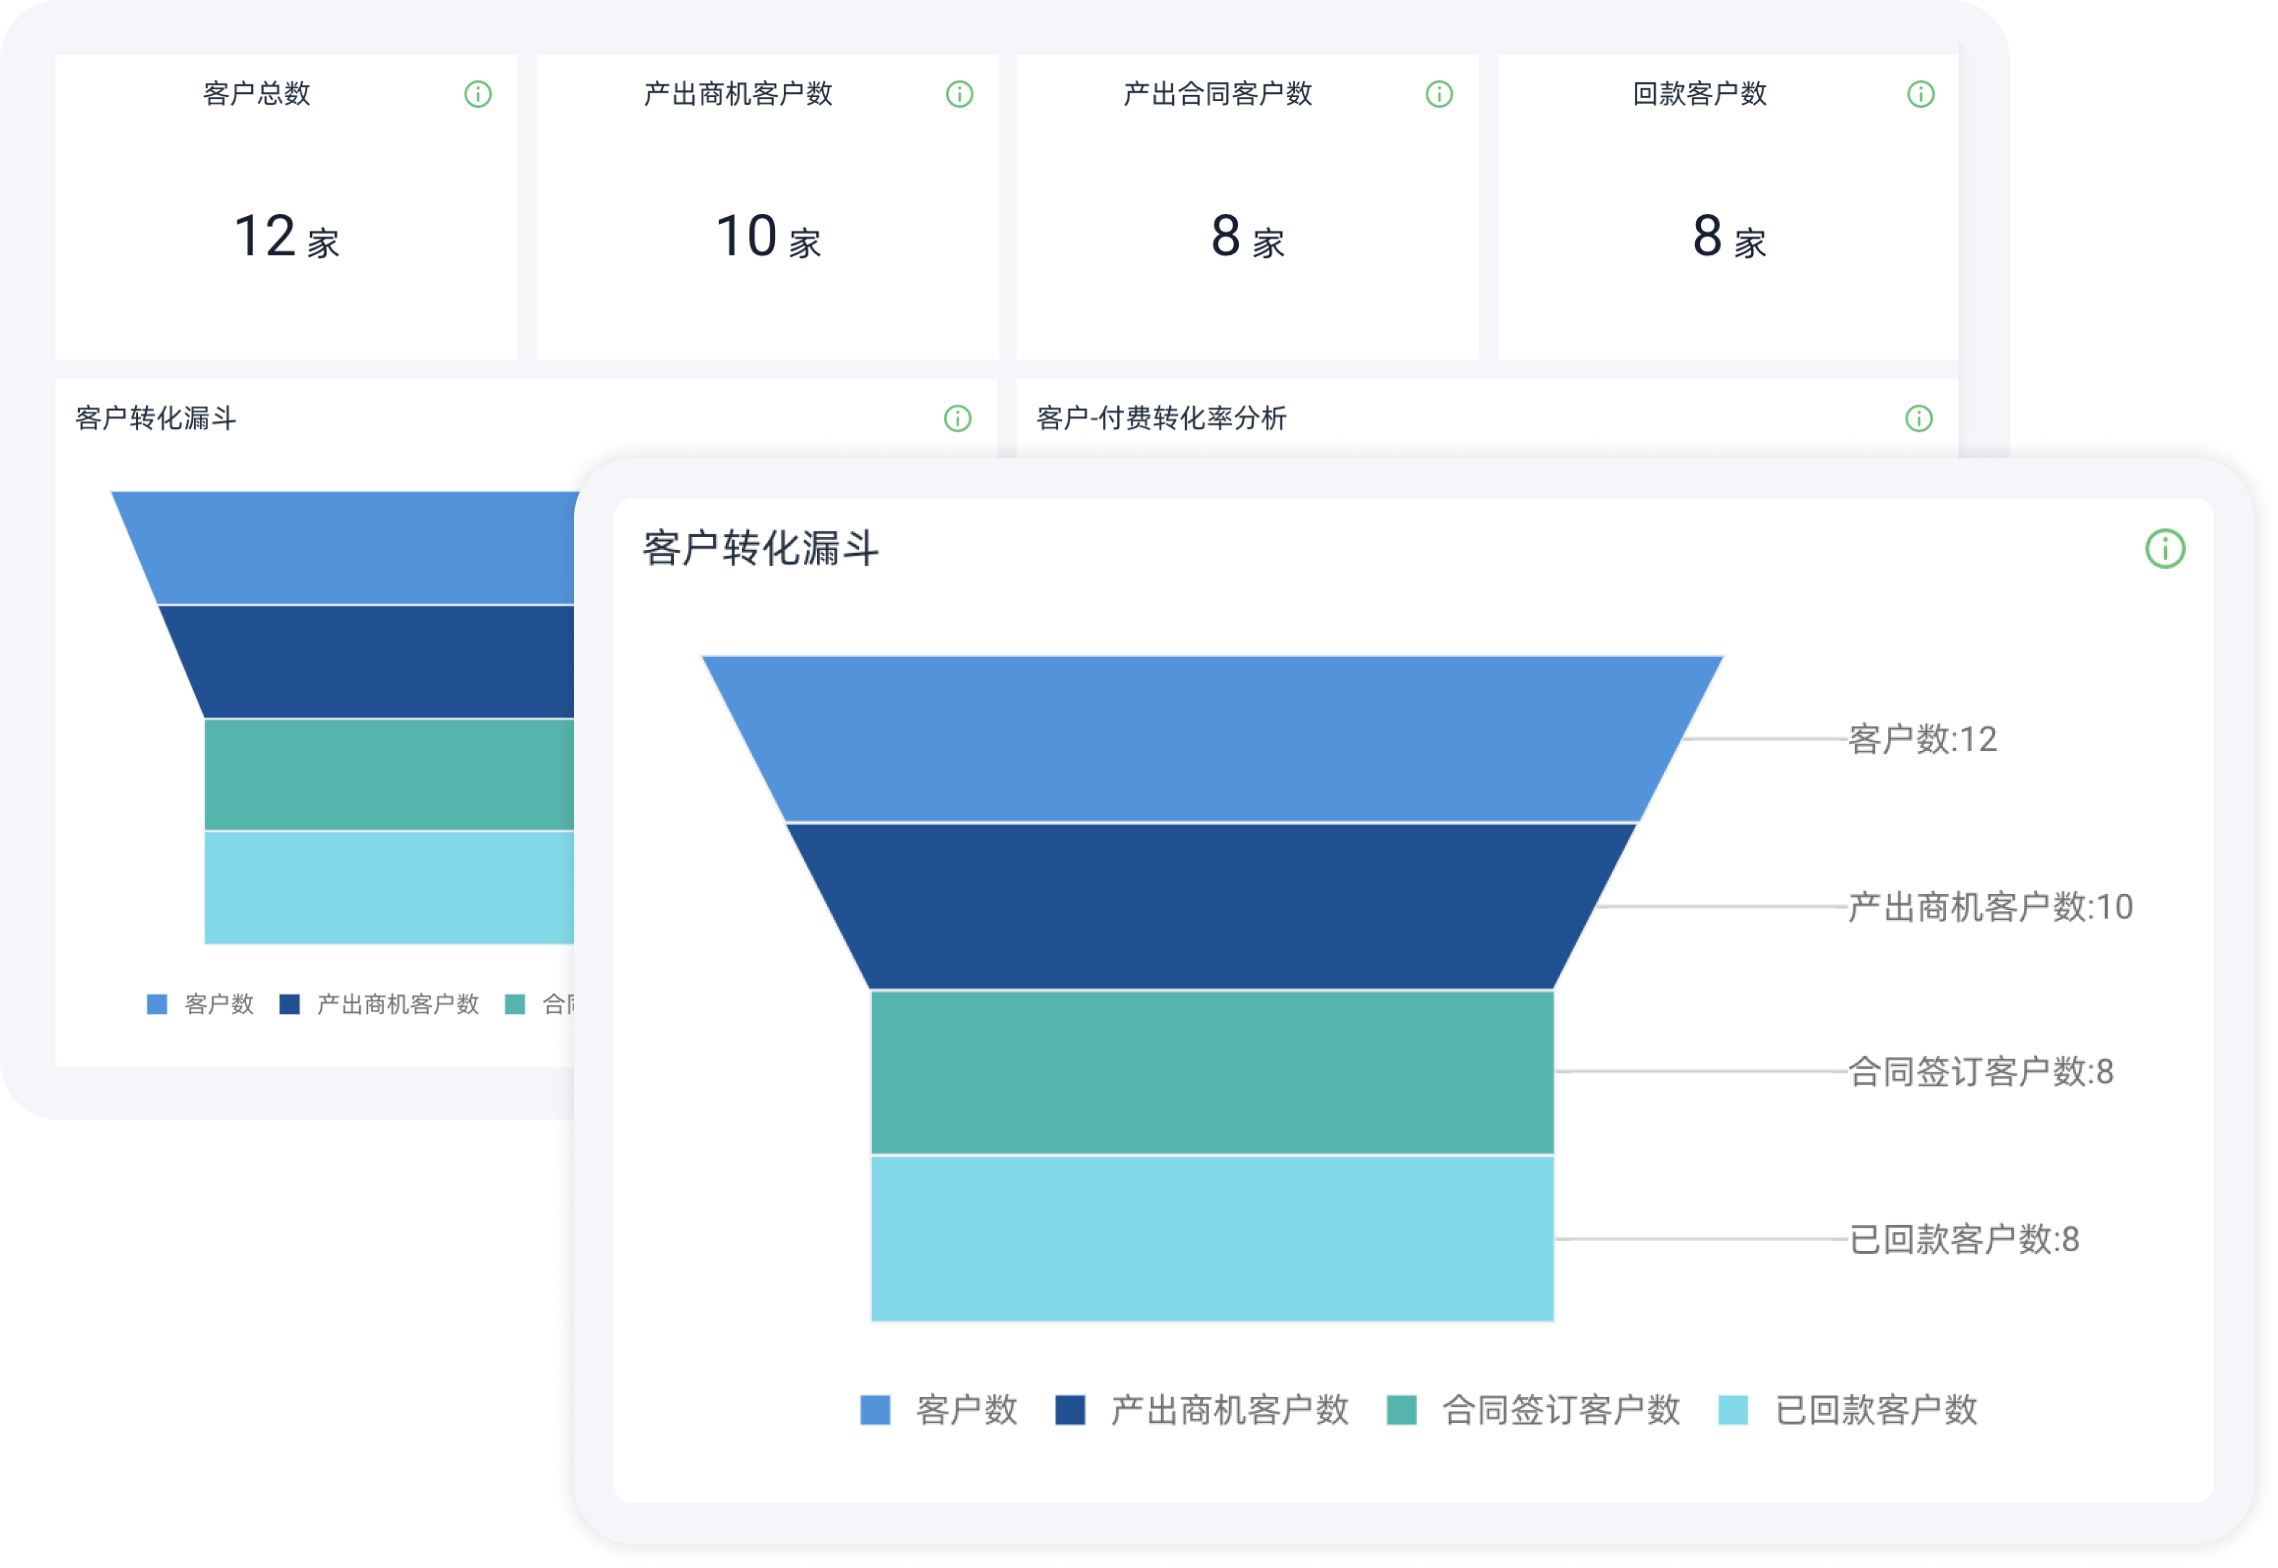
Task: Toggle 产出商机客户数 legend in large funnel
Action: click(x=1229, y=1410)
